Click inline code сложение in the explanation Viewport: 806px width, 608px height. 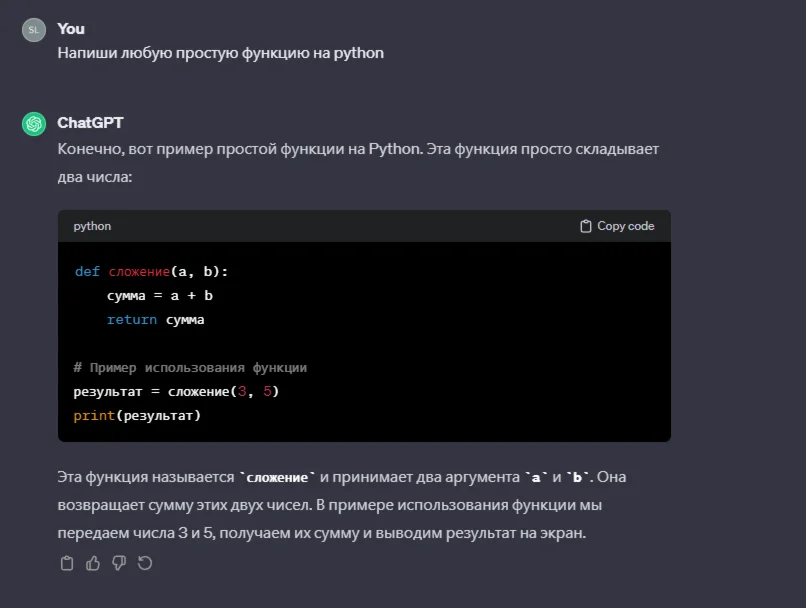[278, 477]
